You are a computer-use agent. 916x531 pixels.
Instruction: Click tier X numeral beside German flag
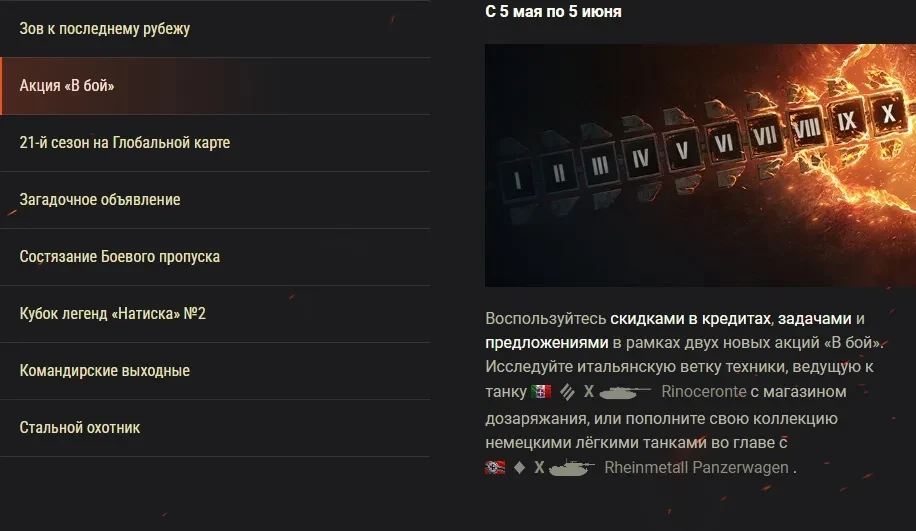pyautogui.click(x=539, y=467)
